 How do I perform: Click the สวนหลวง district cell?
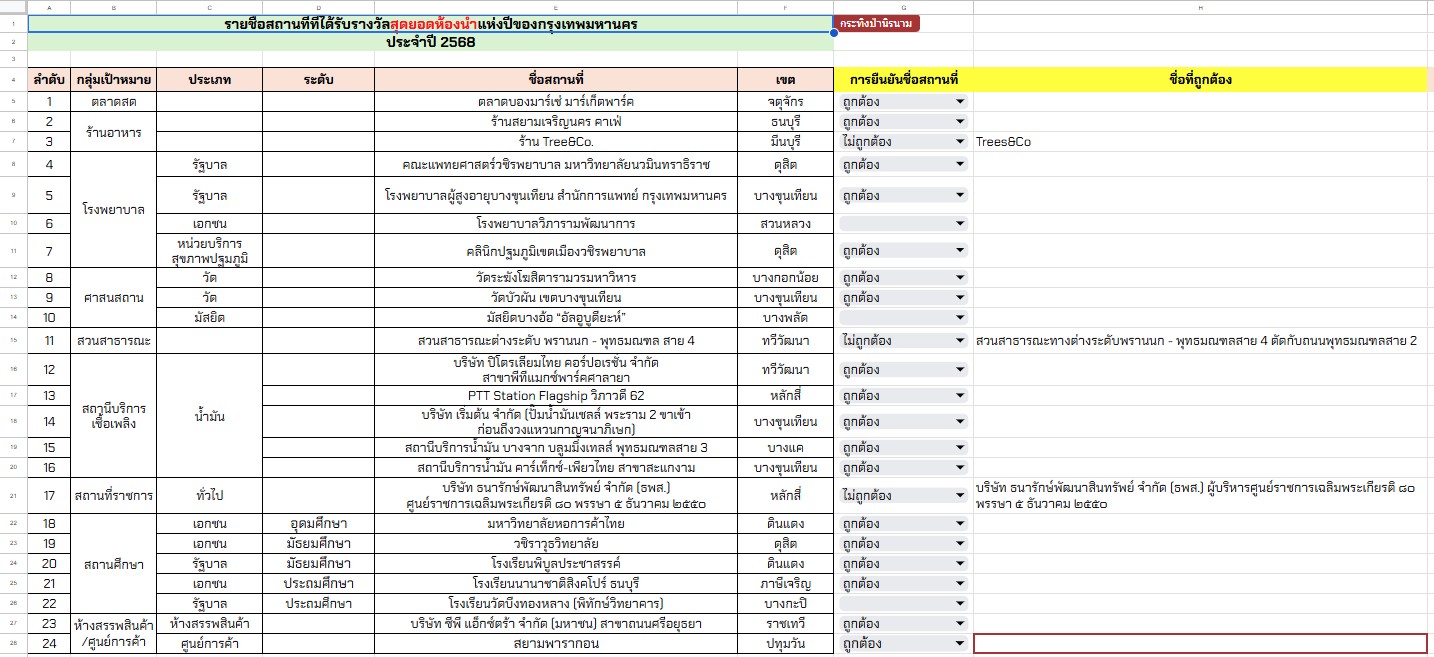[786, 222]
